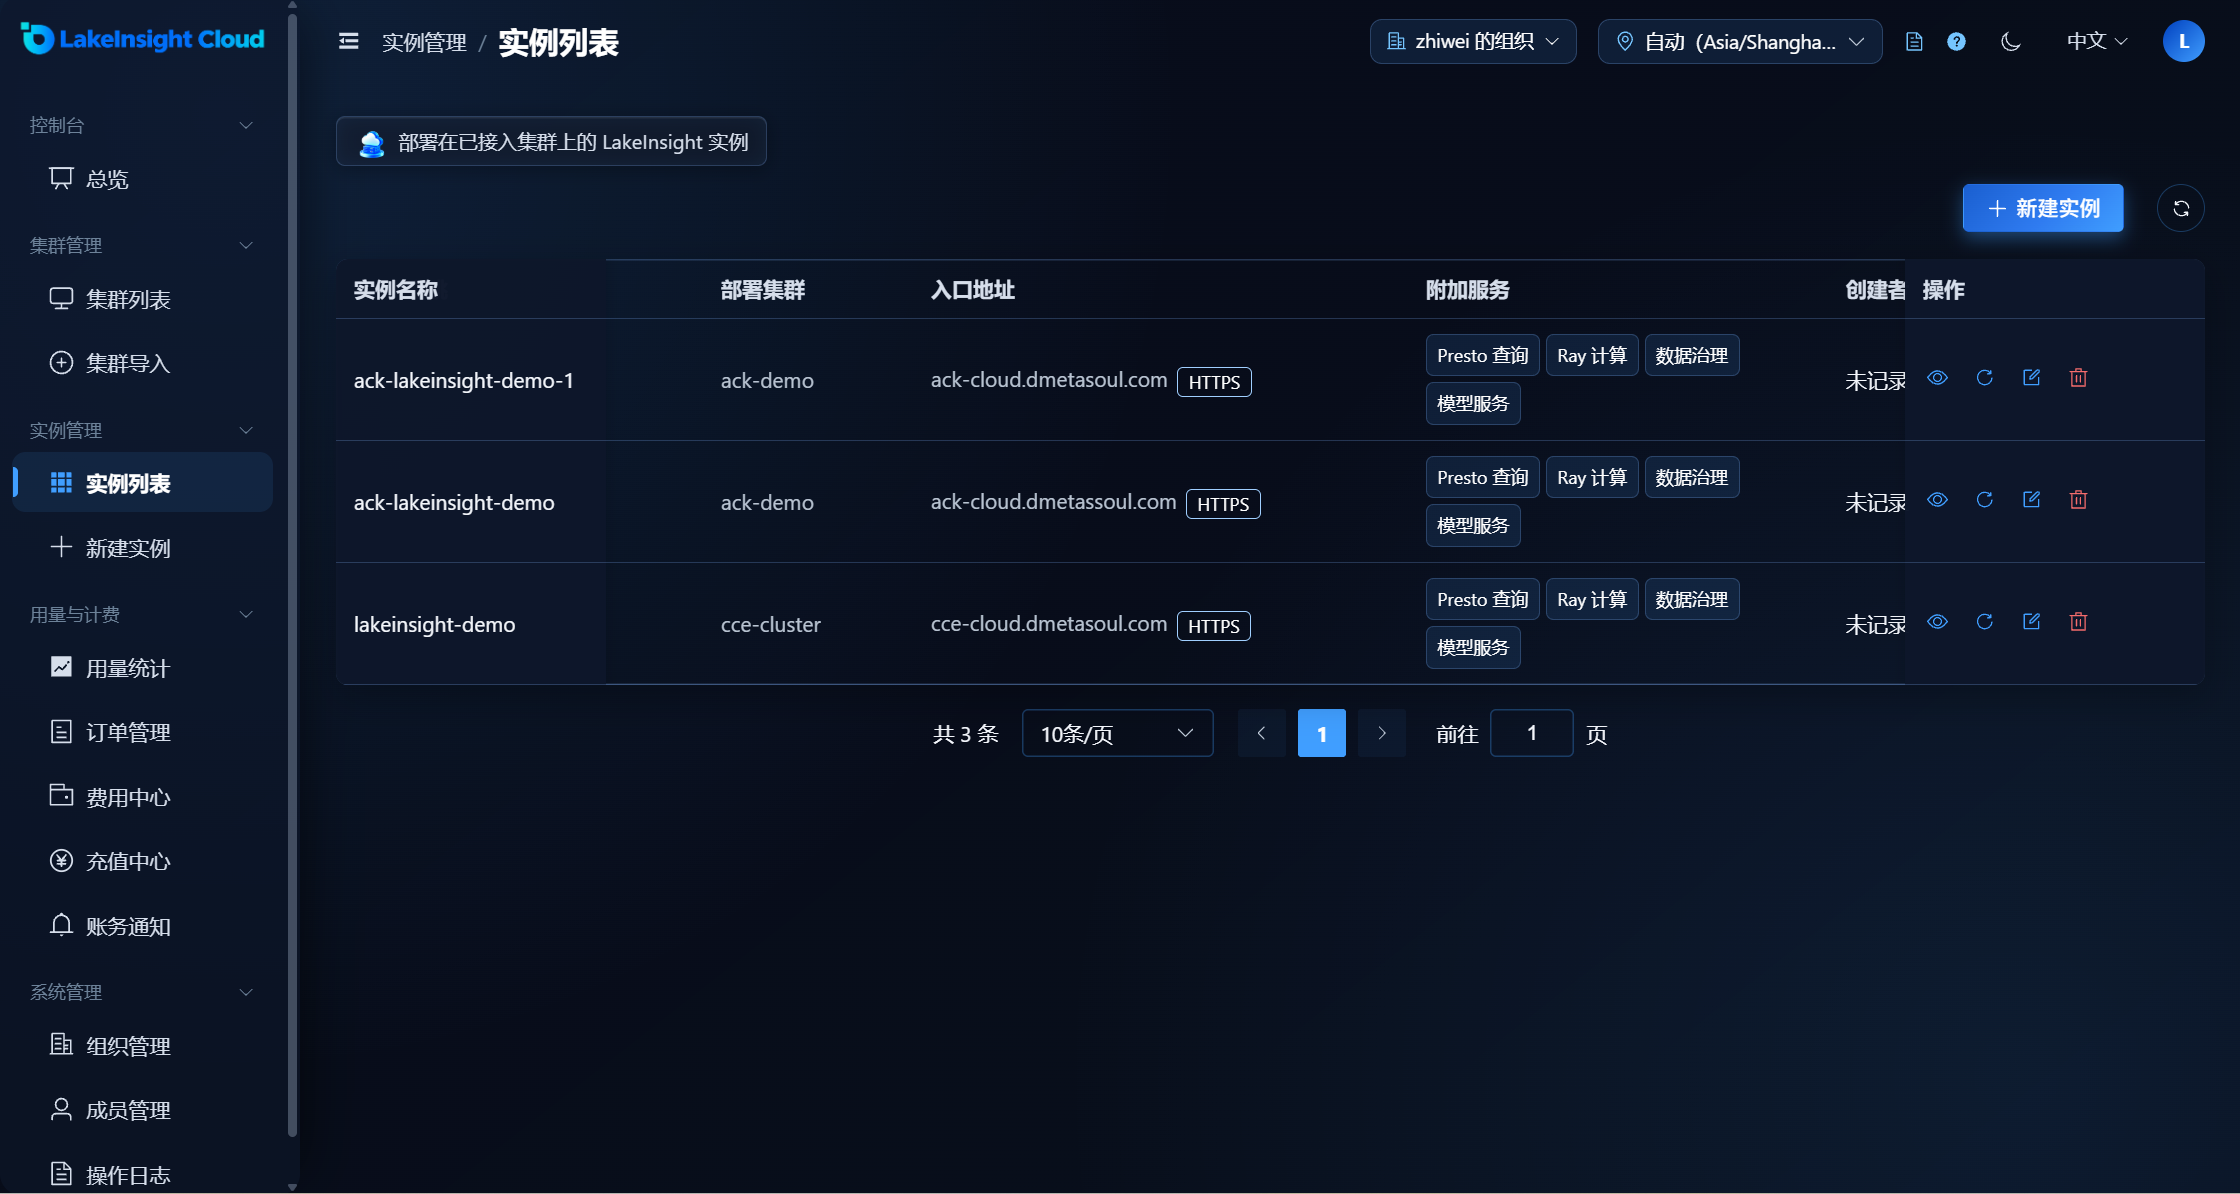Image resolution: width=2240 pixels, height=1194 pixels.
Task: Click page number 1 in pagination
Action: [x=1322, y=733]
